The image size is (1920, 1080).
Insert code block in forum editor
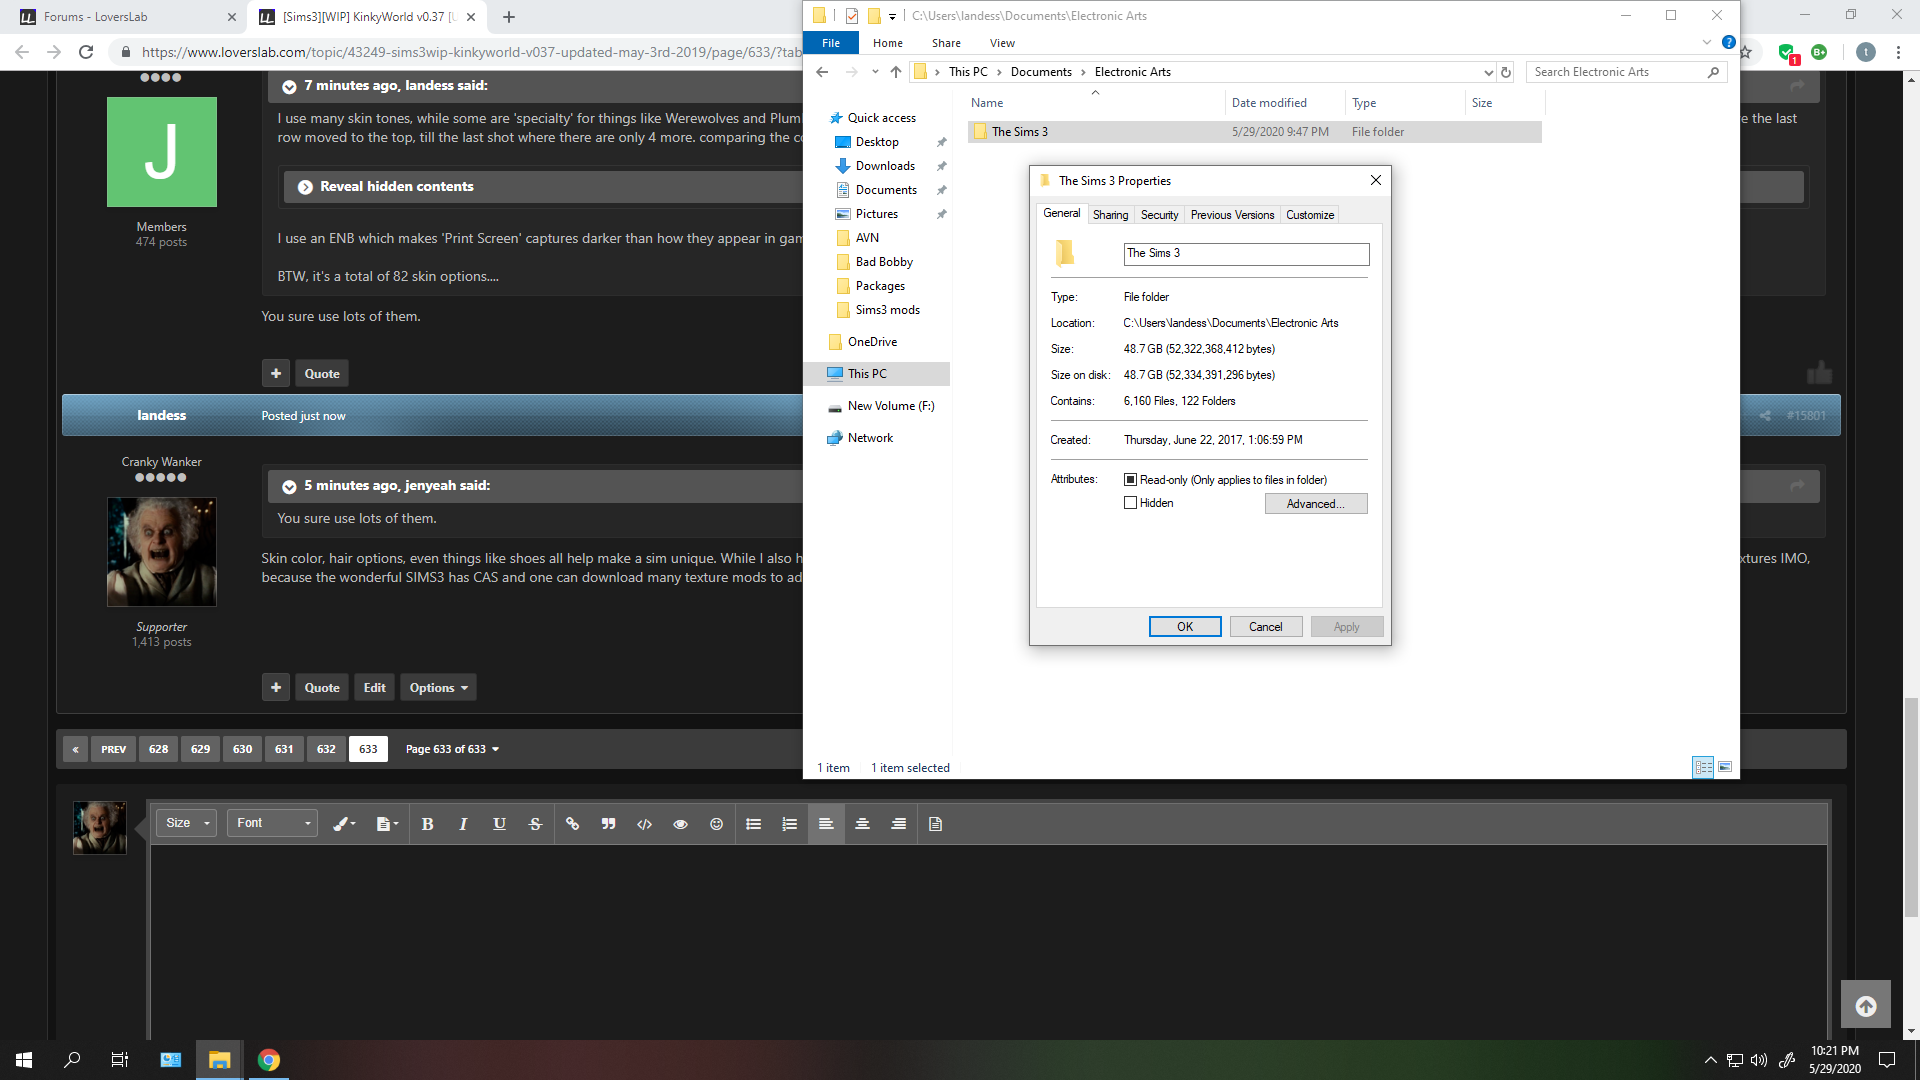644,824
